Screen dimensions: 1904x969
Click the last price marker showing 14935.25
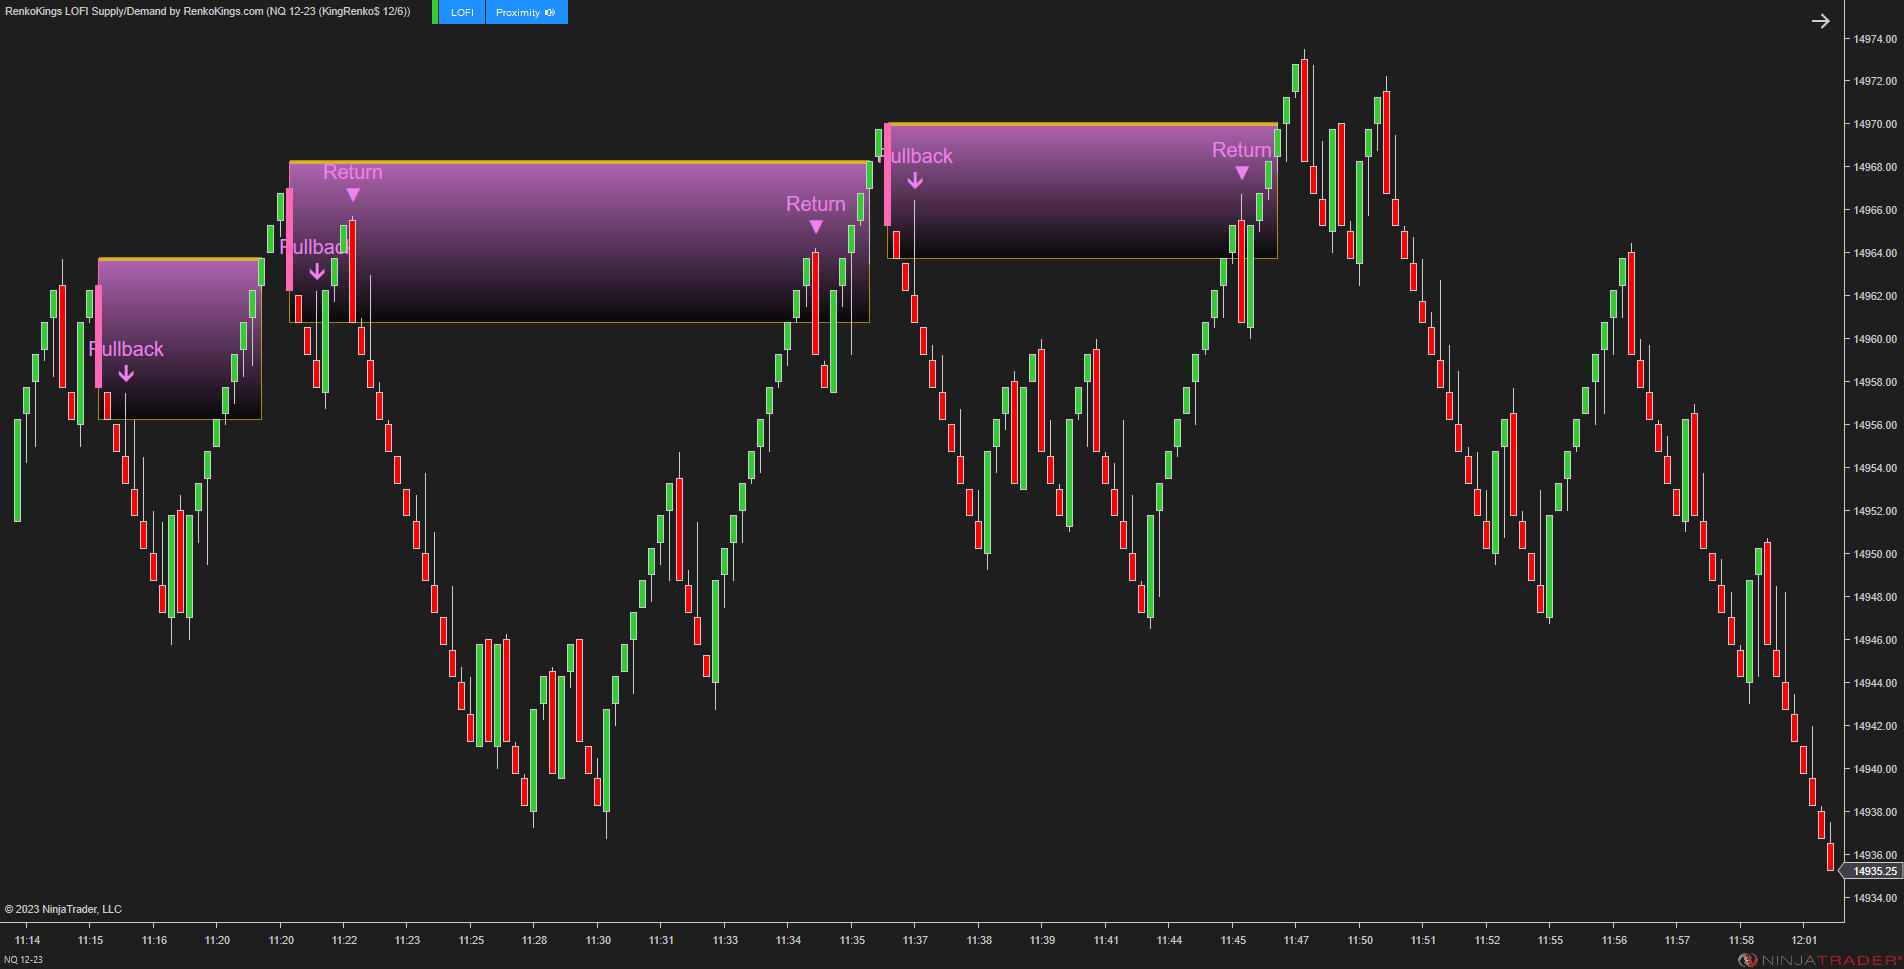[x=1870, y=871]
